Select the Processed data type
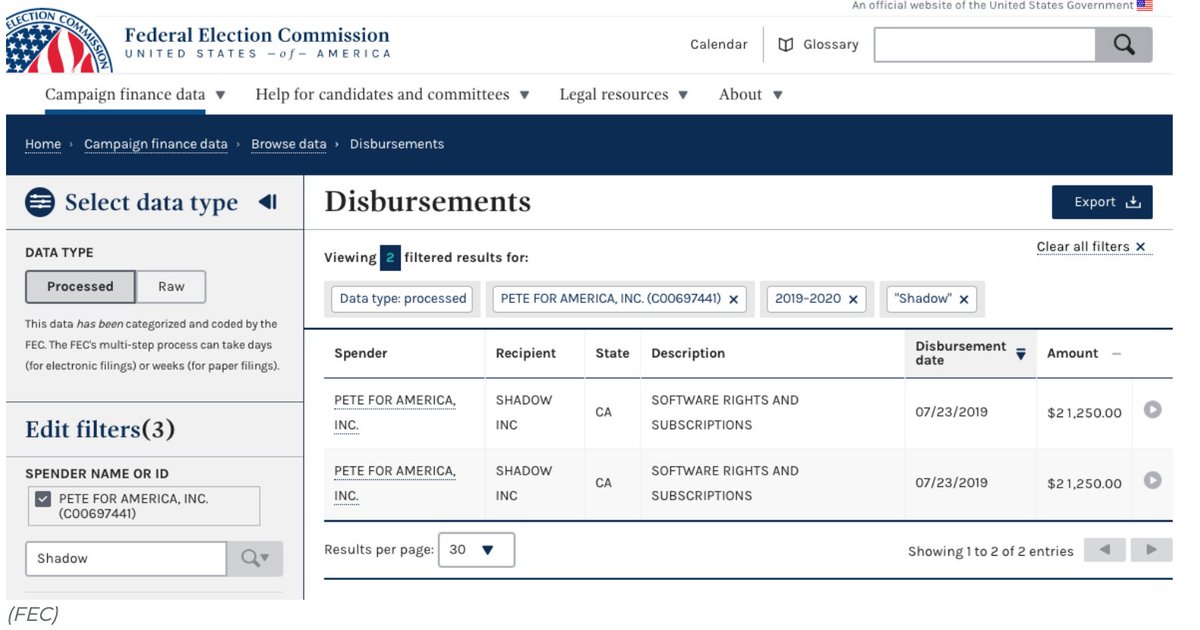 pyautogui.click(x=80, y=287)
